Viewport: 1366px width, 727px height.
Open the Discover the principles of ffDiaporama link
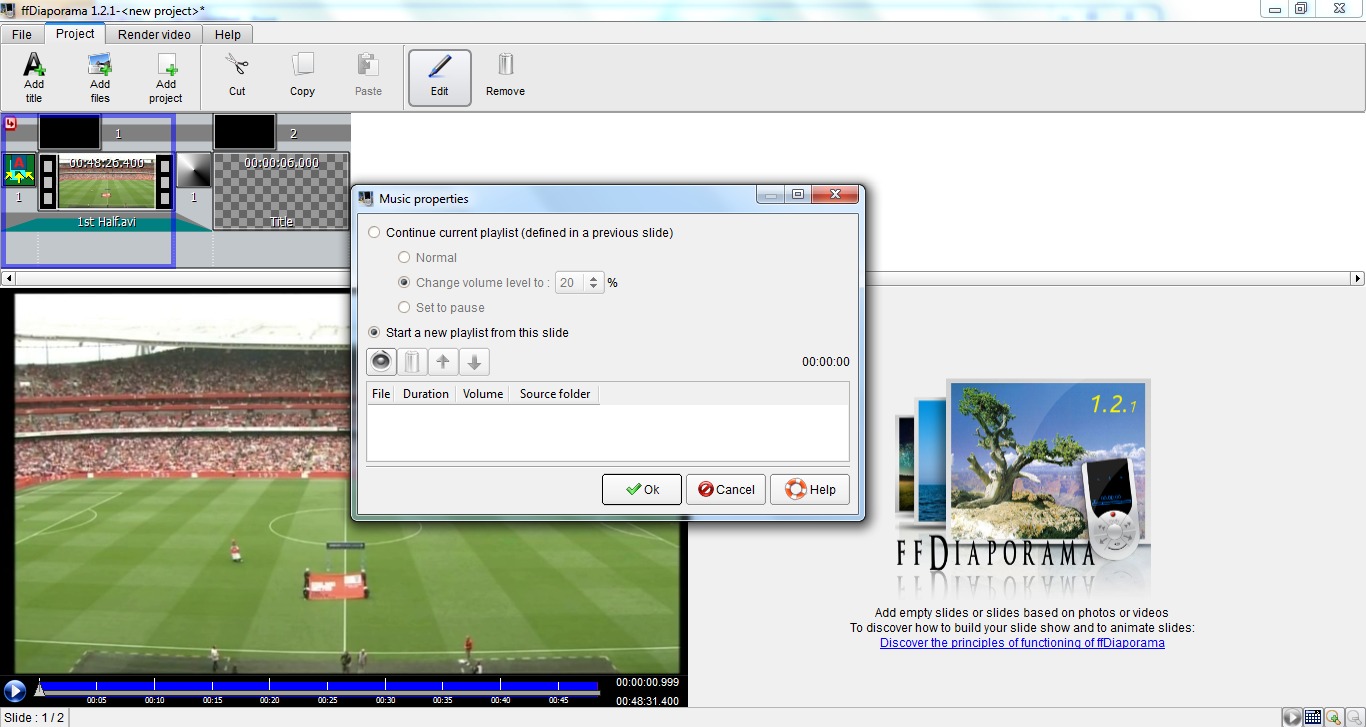pyautogui.click(x=1022, y=643)
